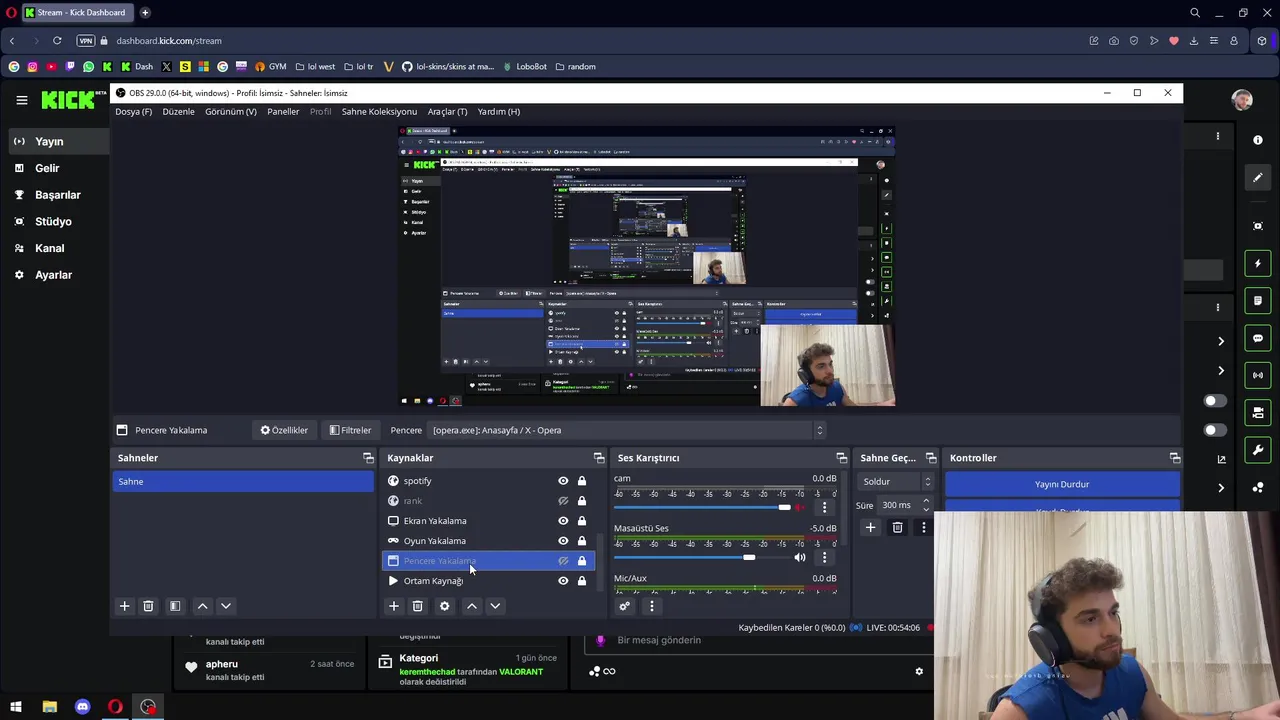The width and height of the screenshot is (1280, 720).
Task: Open advanced audio properties gears icon
Action: 625,606
